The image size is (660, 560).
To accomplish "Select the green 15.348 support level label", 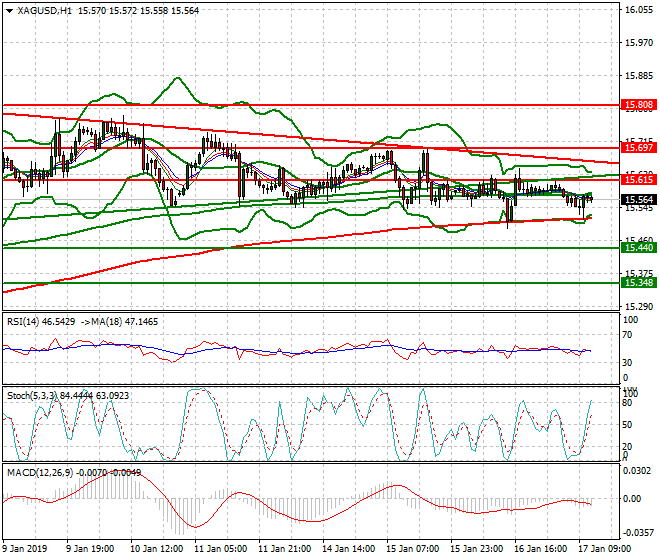I will (639, 283).
